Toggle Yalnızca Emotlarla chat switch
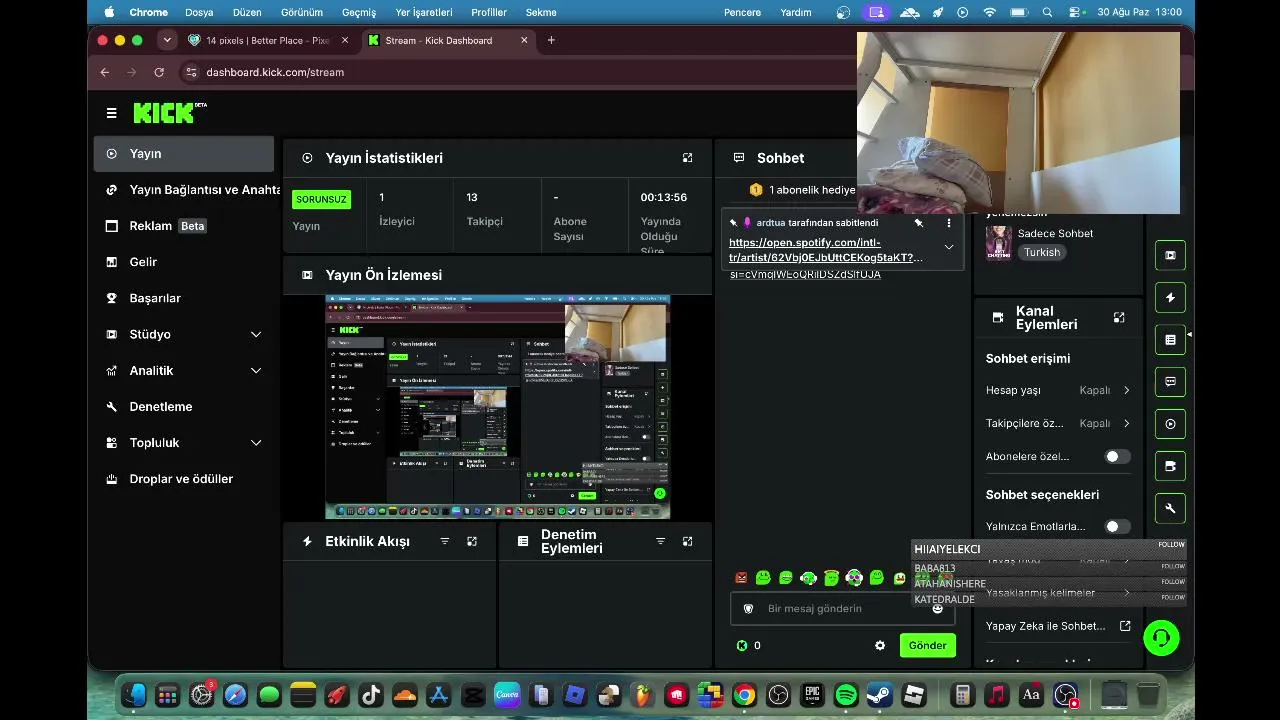Viewport: 1280px width, 720px height. tap(1117, 526)
